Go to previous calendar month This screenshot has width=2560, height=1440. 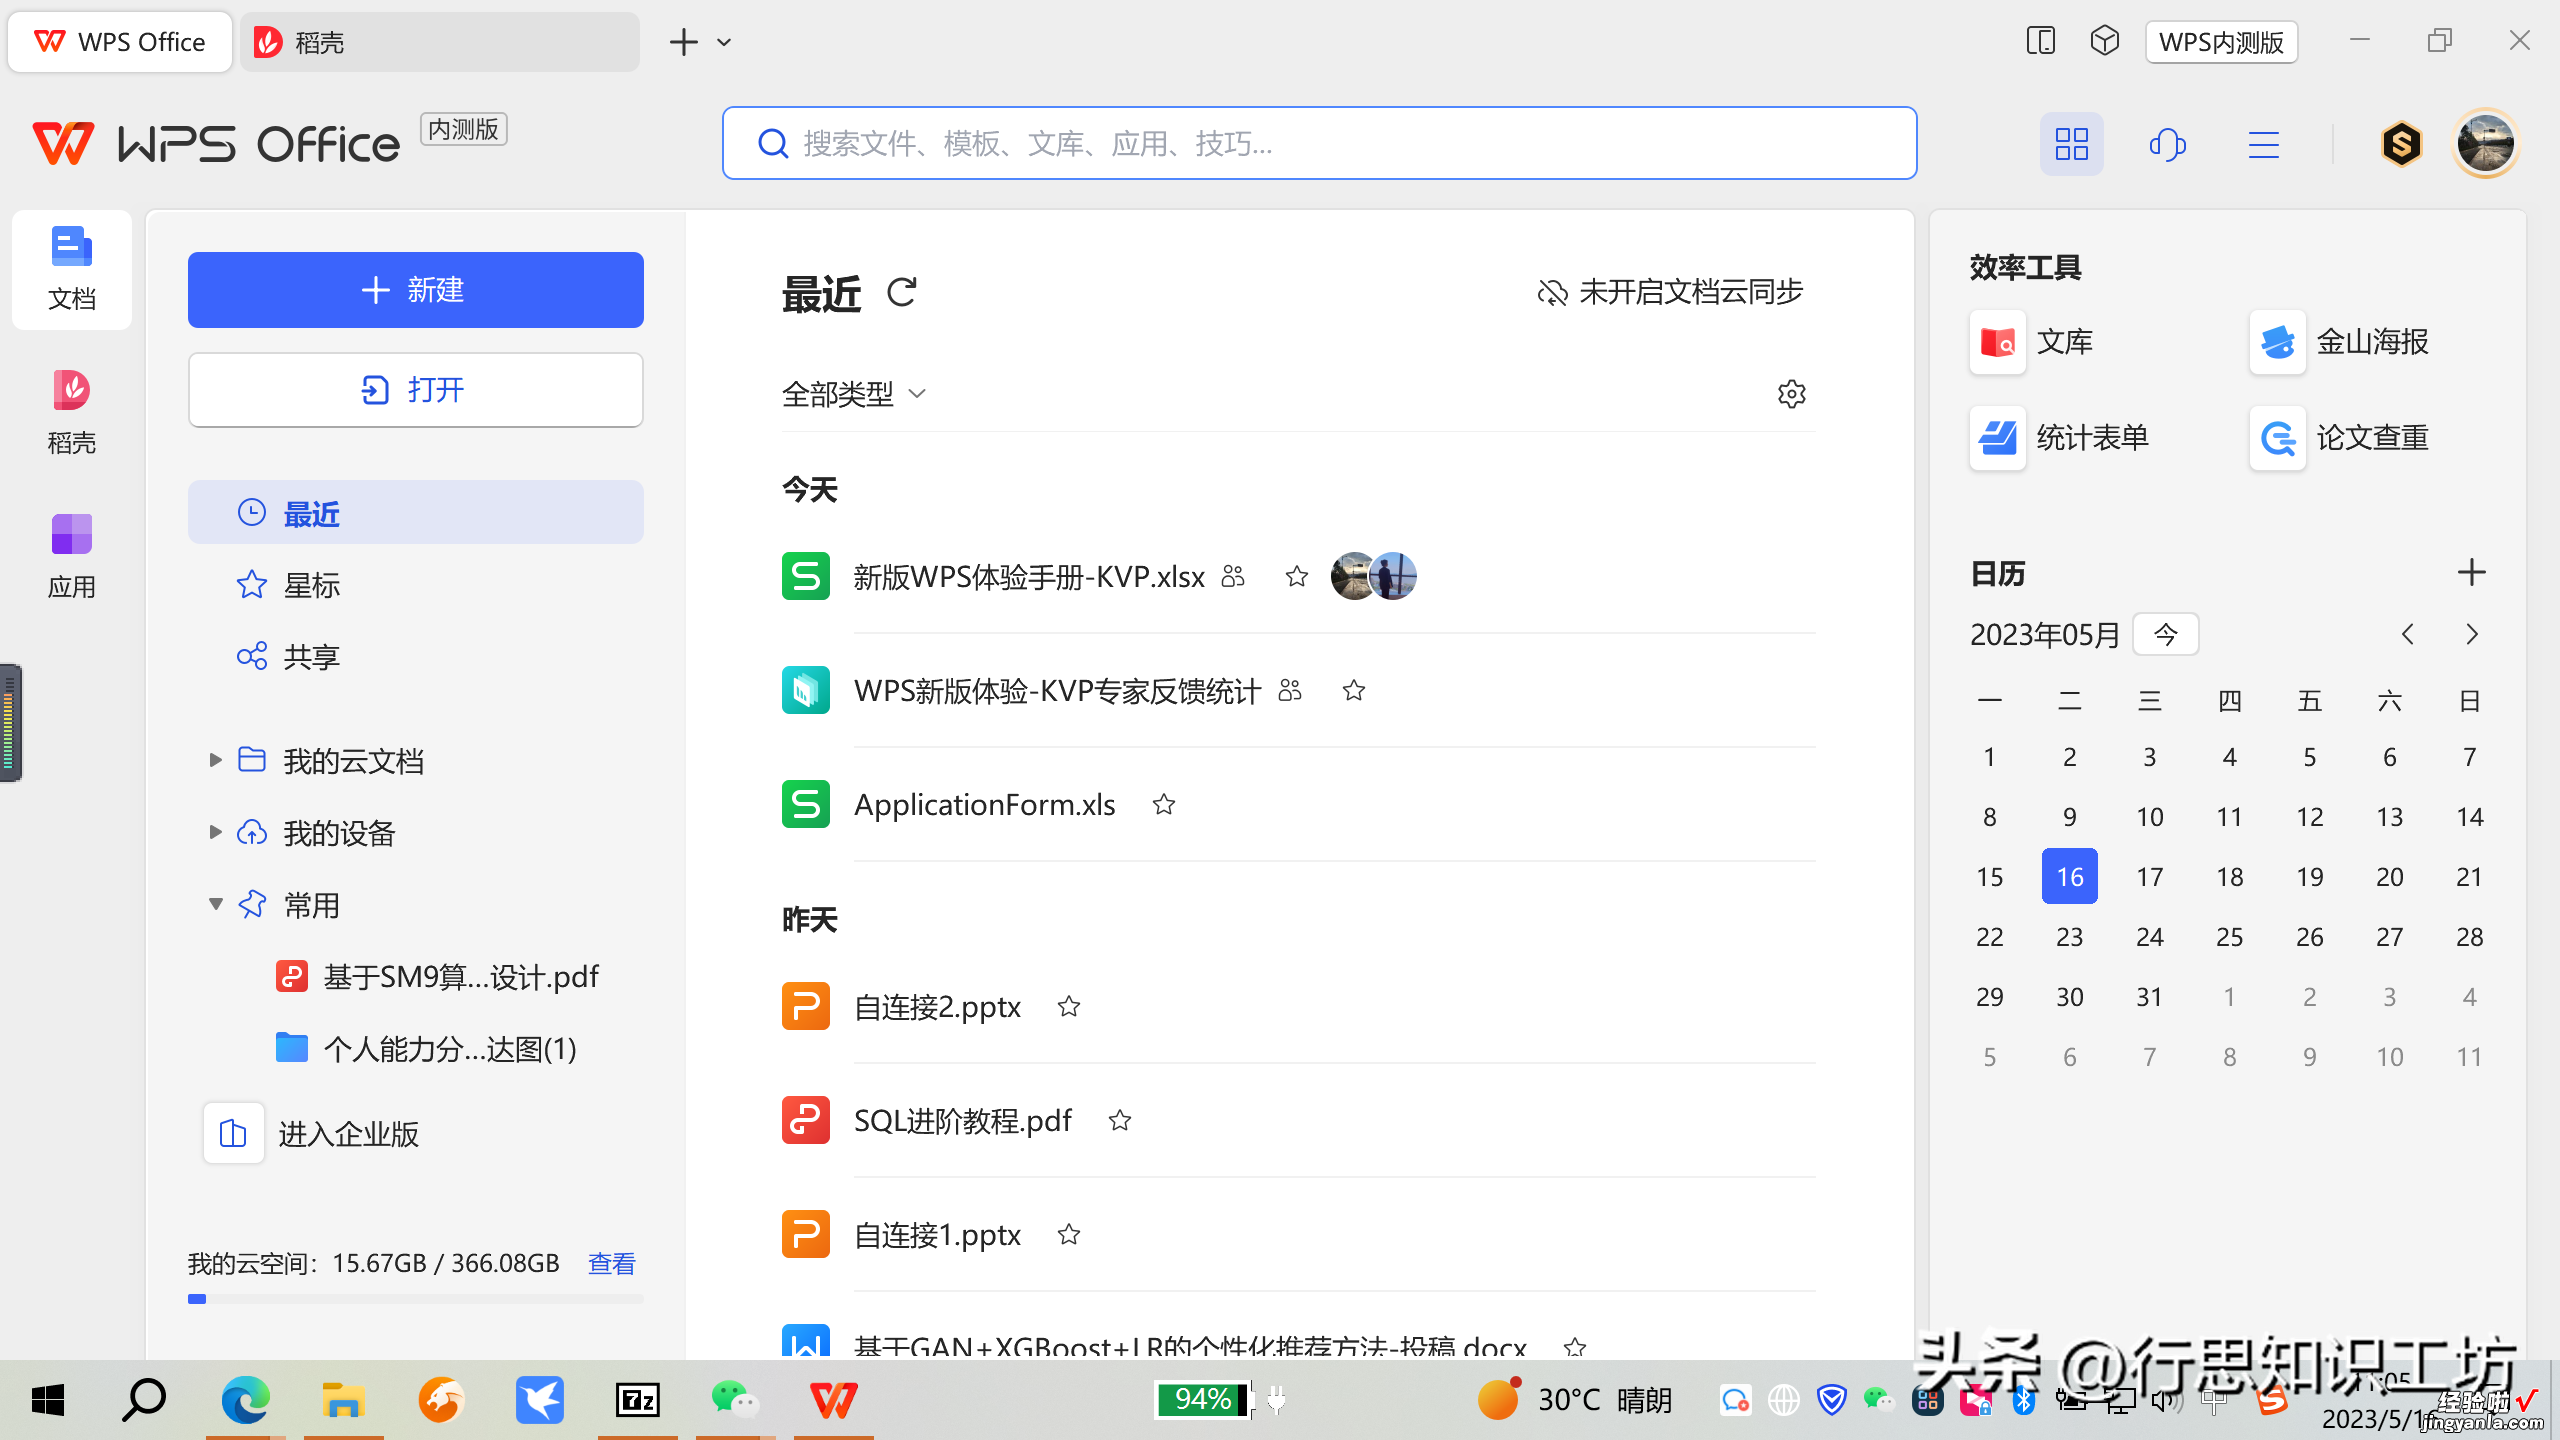point(2408,635)
